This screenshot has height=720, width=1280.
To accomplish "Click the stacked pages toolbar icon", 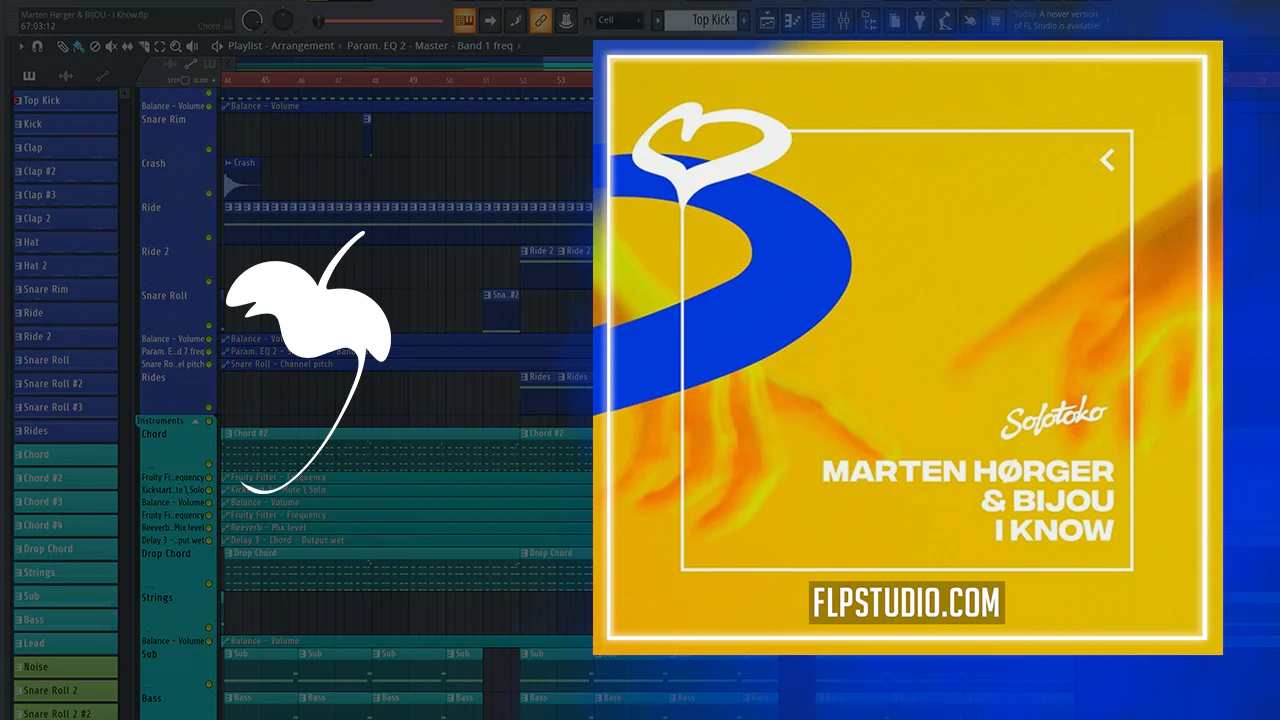I will coord(894,20).
